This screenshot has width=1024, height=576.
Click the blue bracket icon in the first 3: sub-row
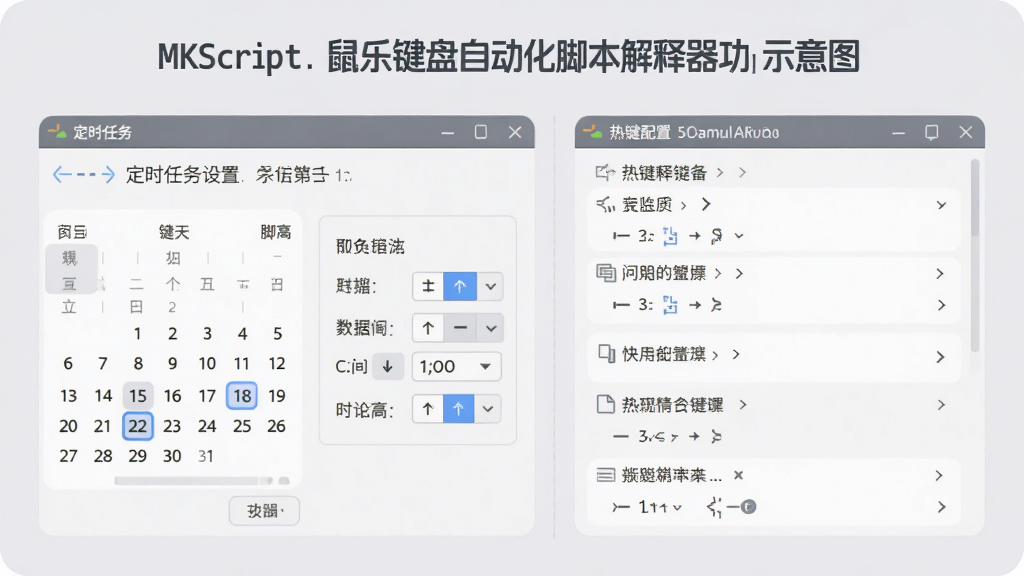coord(670,236)
